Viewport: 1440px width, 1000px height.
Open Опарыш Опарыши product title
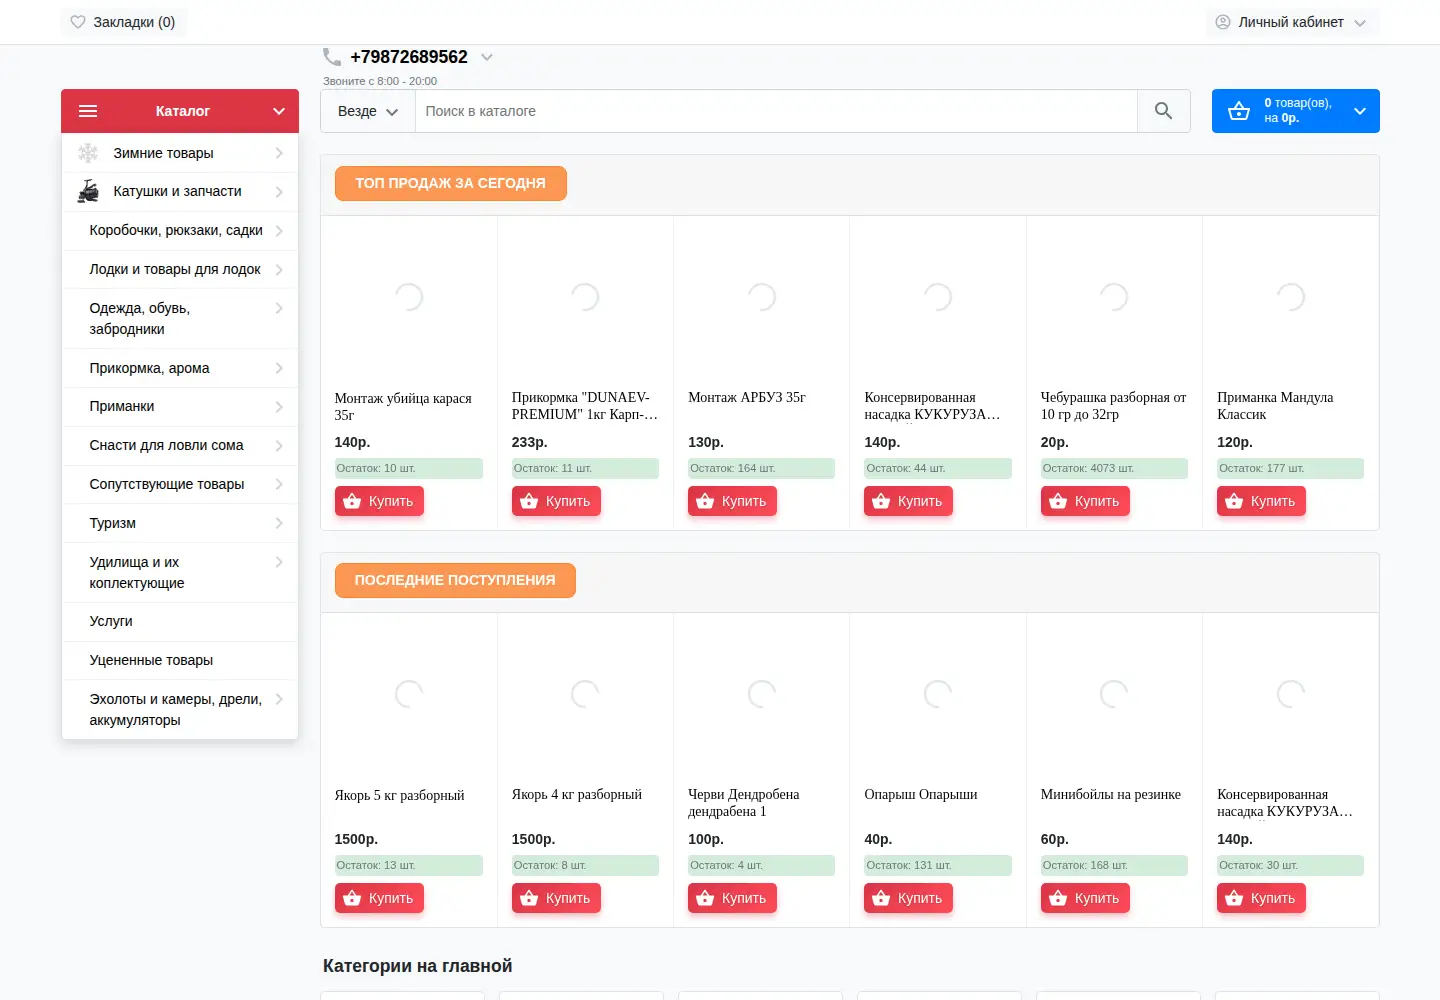pyautogui.click(x=921, y=795)
